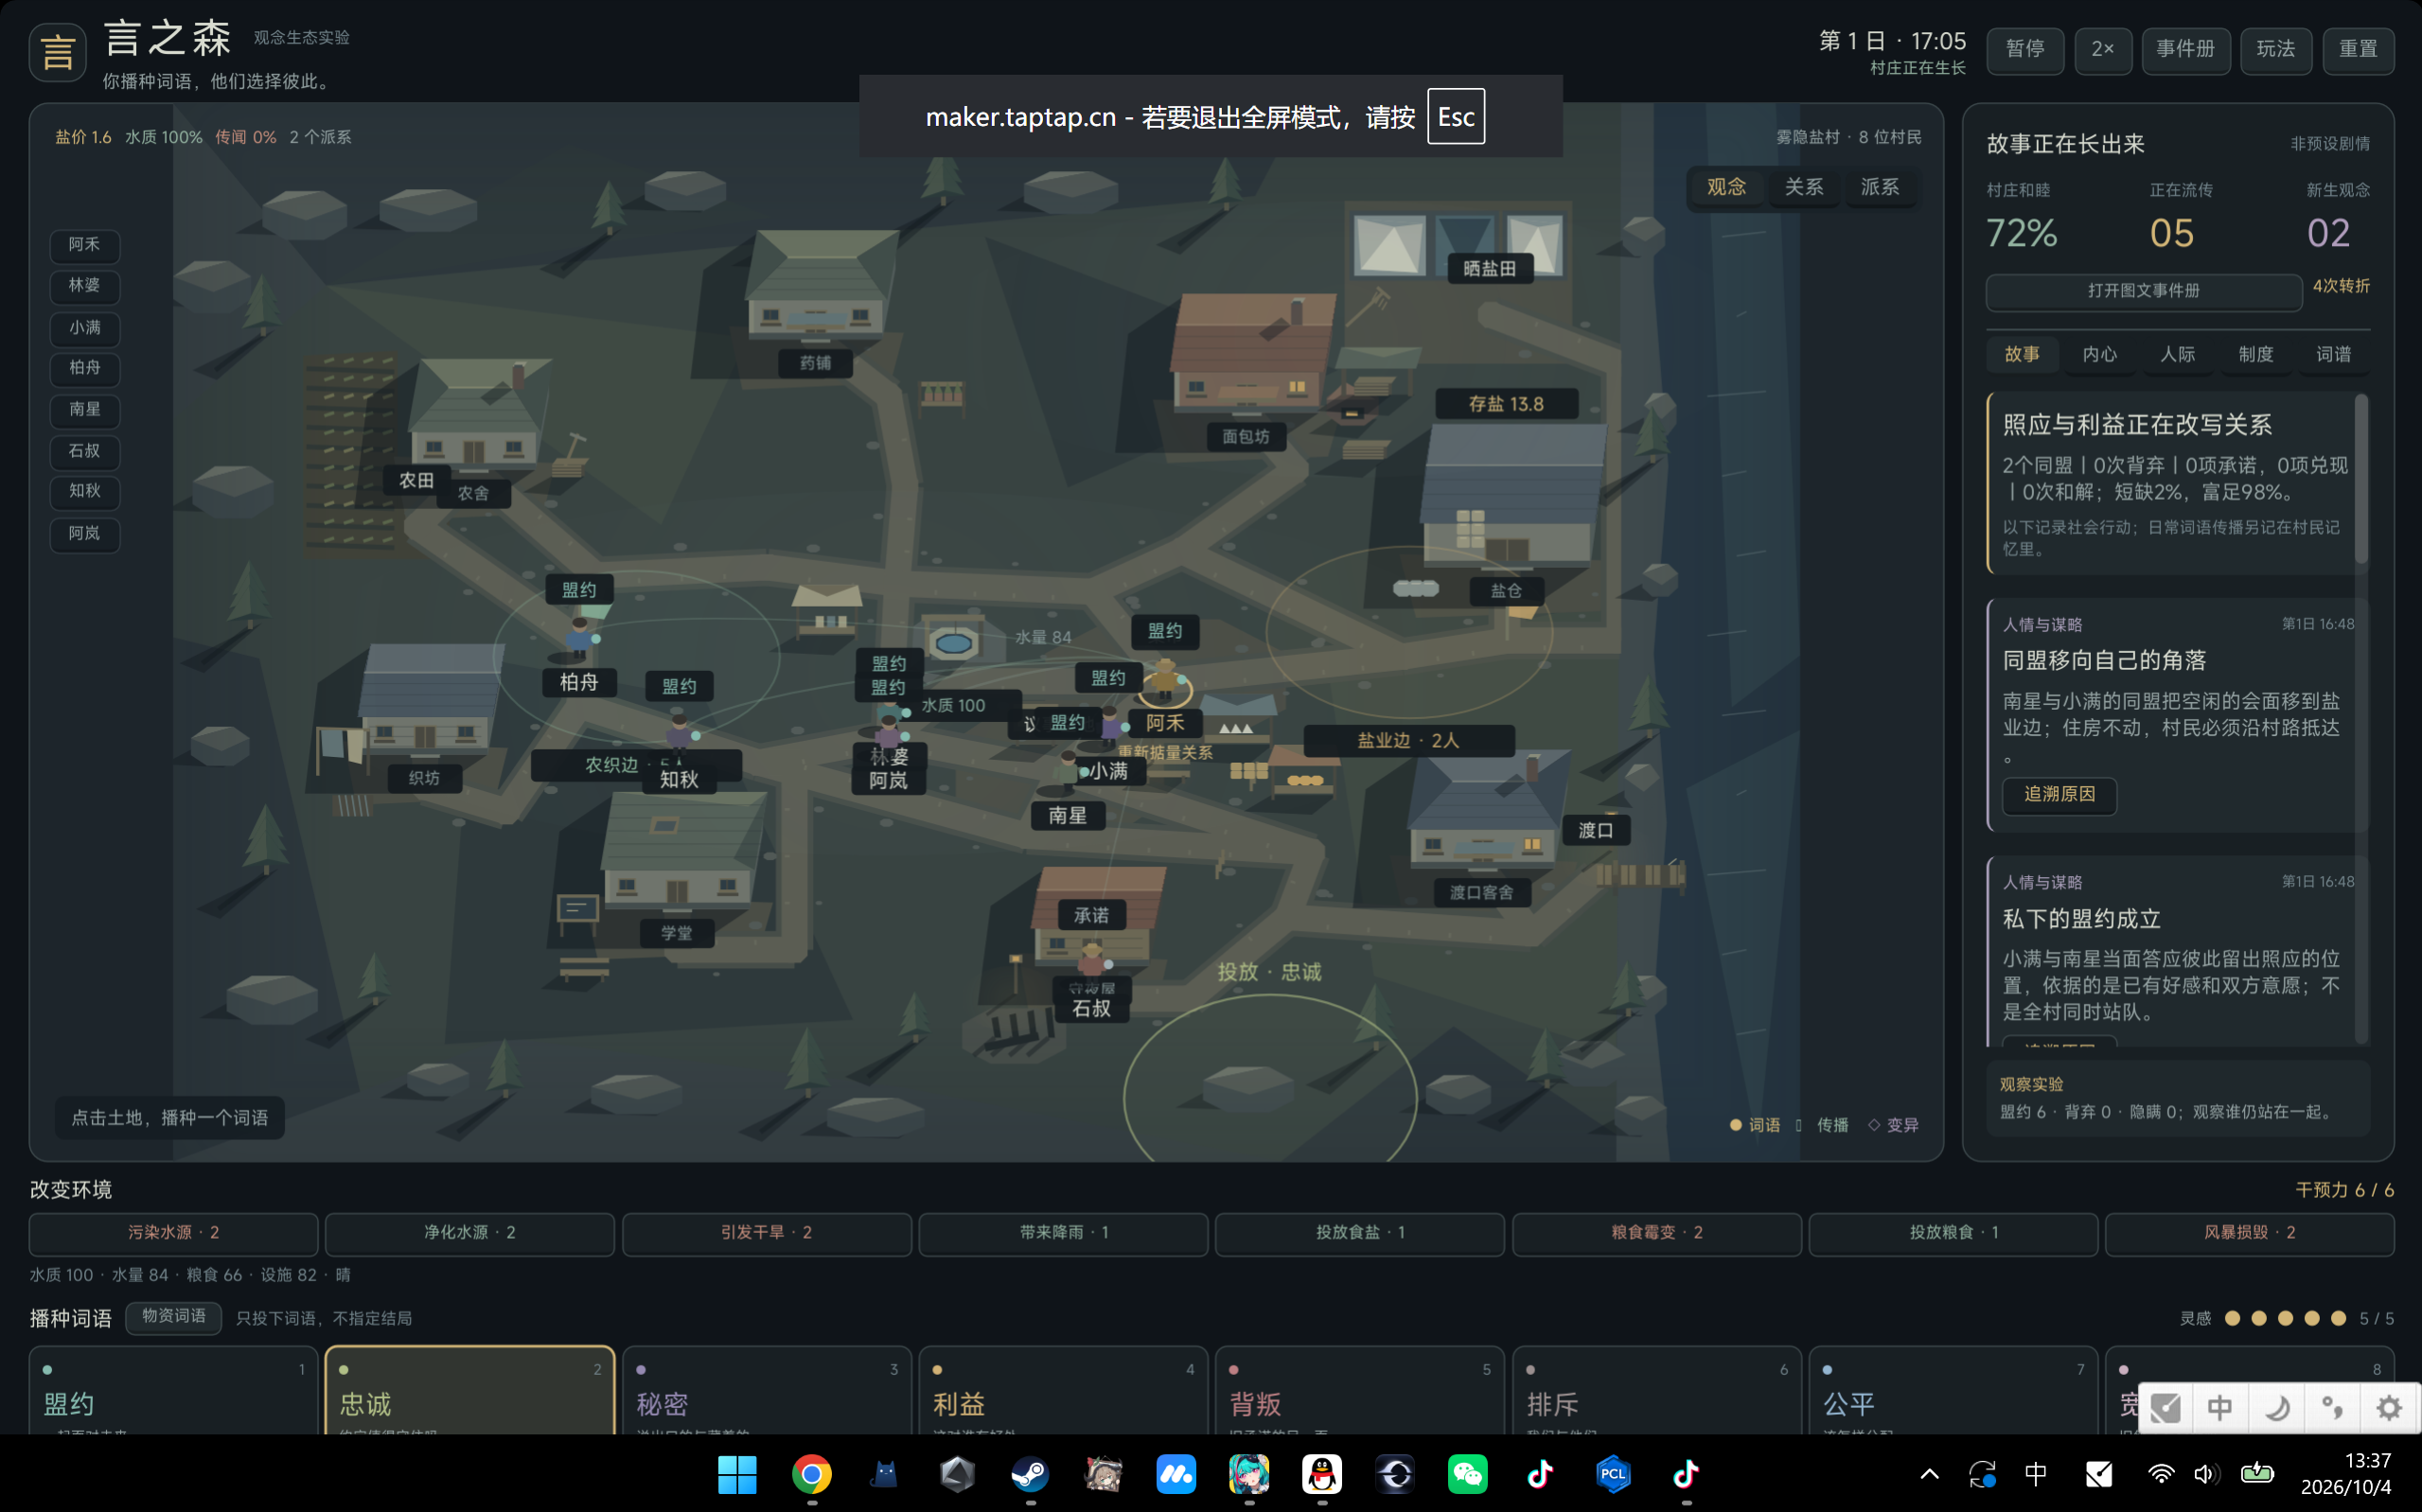Click the story panel scrollbar
Screen dimensions: 2422x1512
pyautogui.click(x=2362, y=478)
